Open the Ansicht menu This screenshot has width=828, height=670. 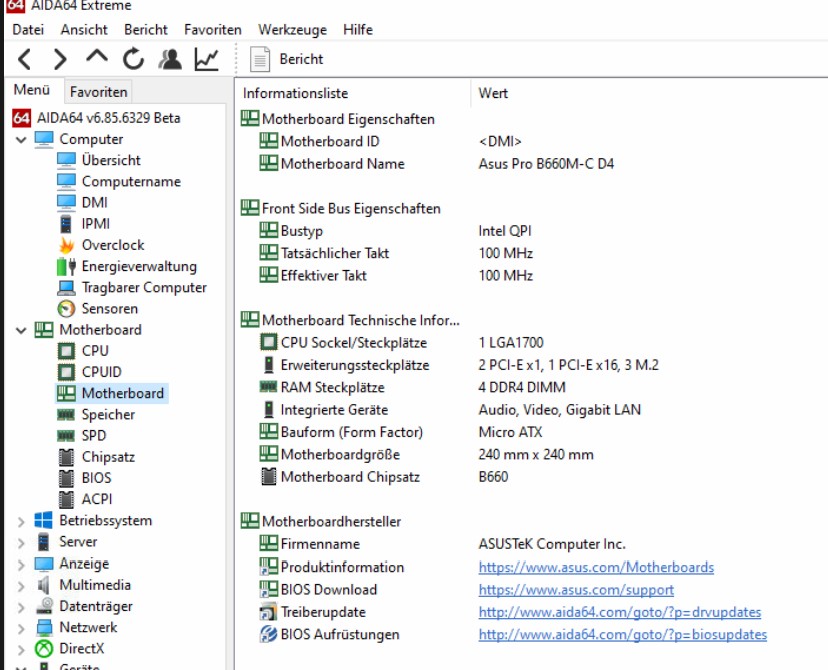pos(84,30)
